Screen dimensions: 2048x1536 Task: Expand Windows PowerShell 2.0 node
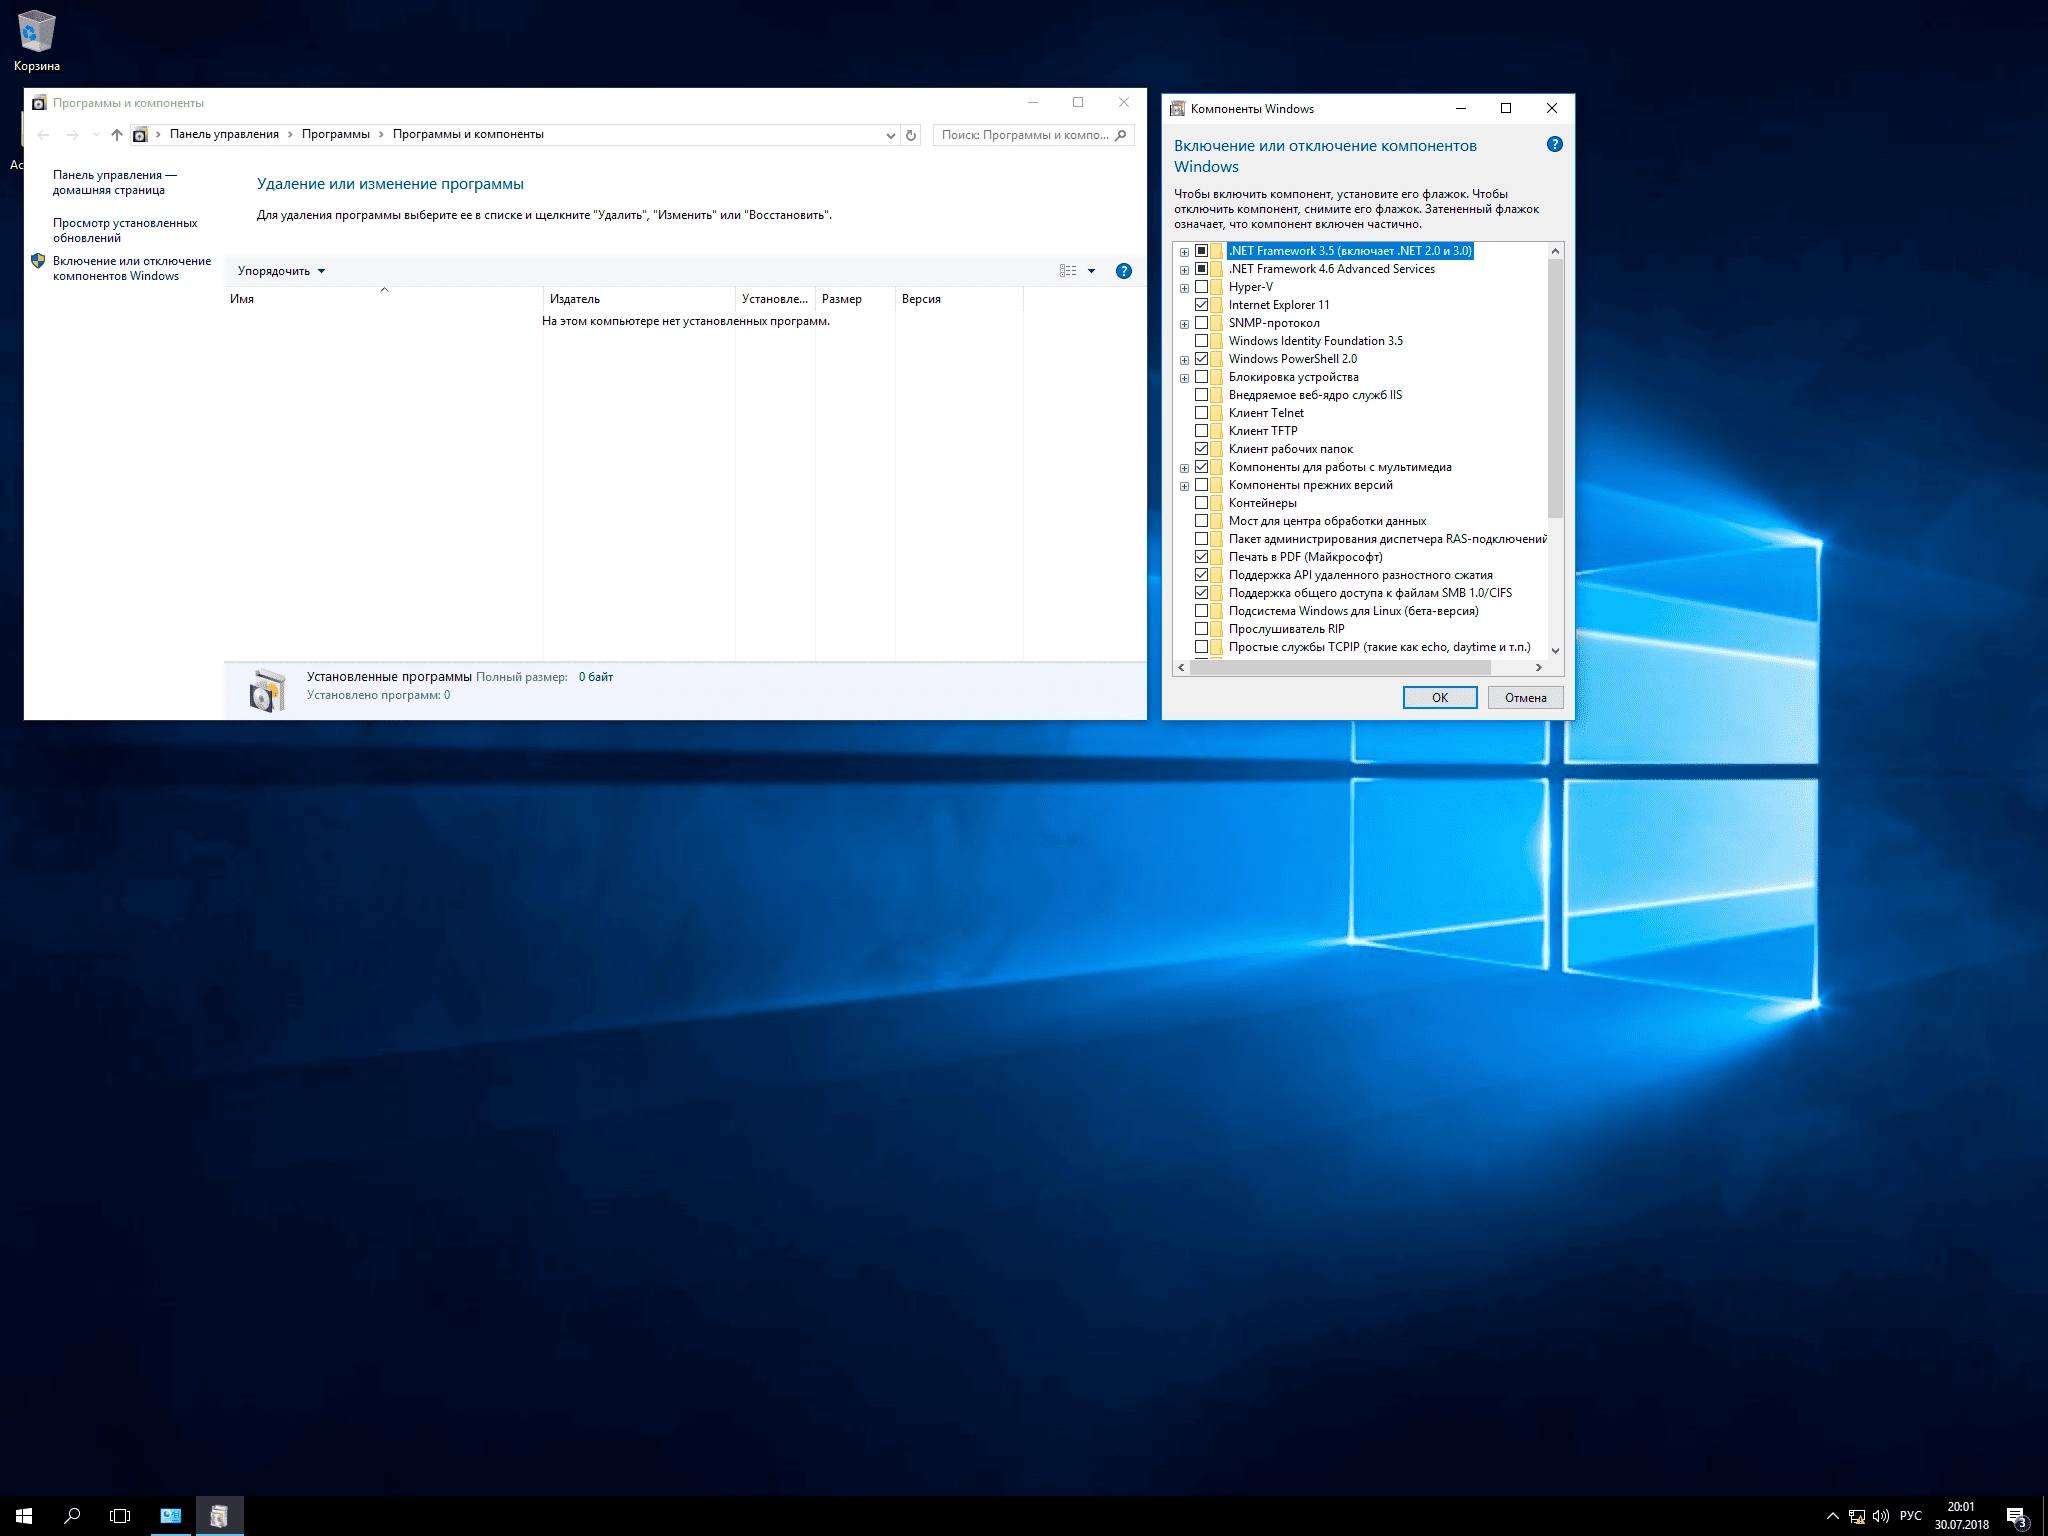[1184, 360]
